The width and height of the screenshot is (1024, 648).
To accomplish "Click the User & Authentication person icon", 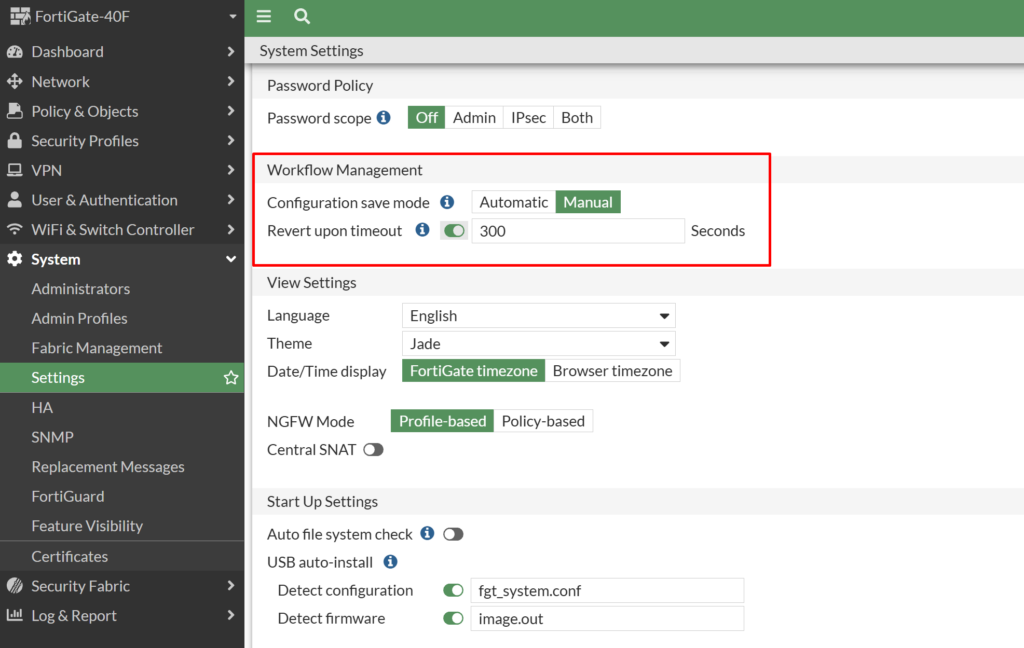I will [x=14, y=200].
